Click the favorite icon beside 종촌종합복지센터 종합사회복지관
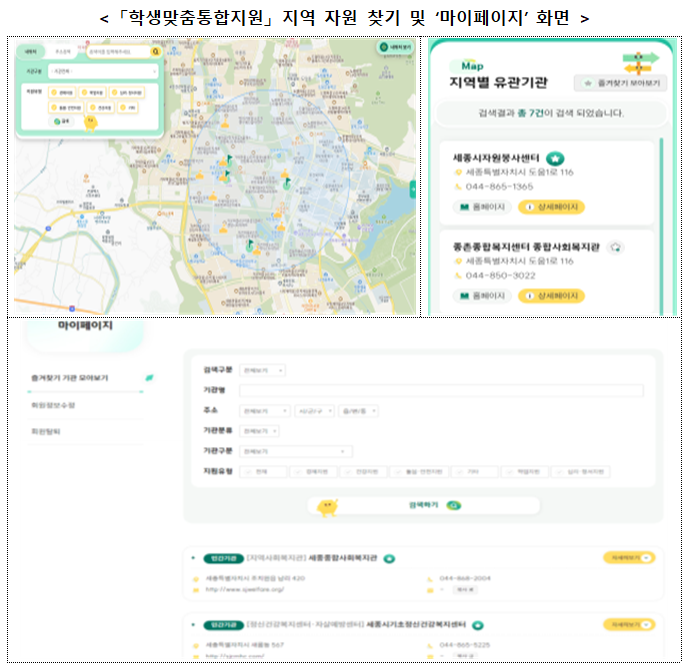 tap(616, 246)
